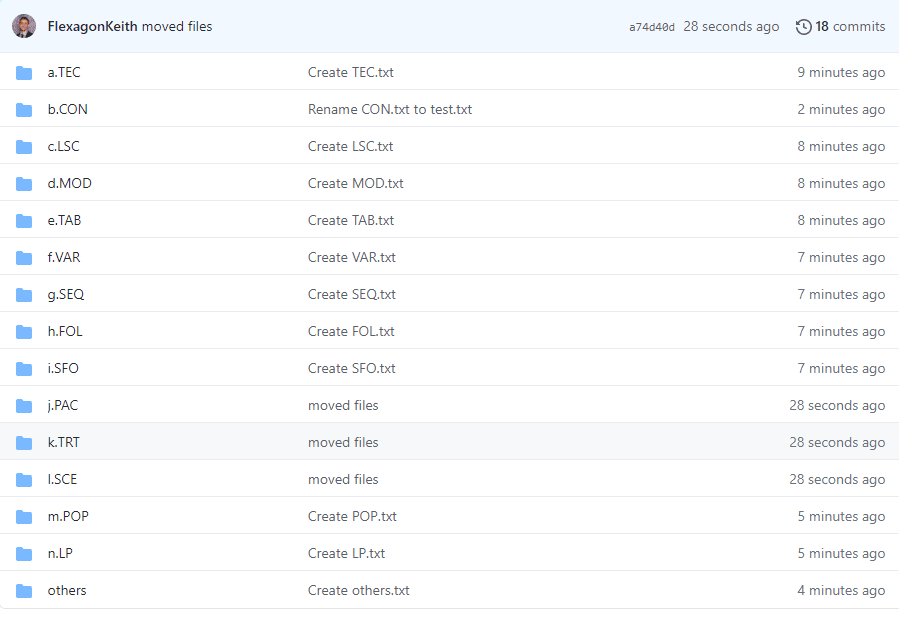
Task: Click '7 minutes ago' in g.SEQ row
Action: 841,294
